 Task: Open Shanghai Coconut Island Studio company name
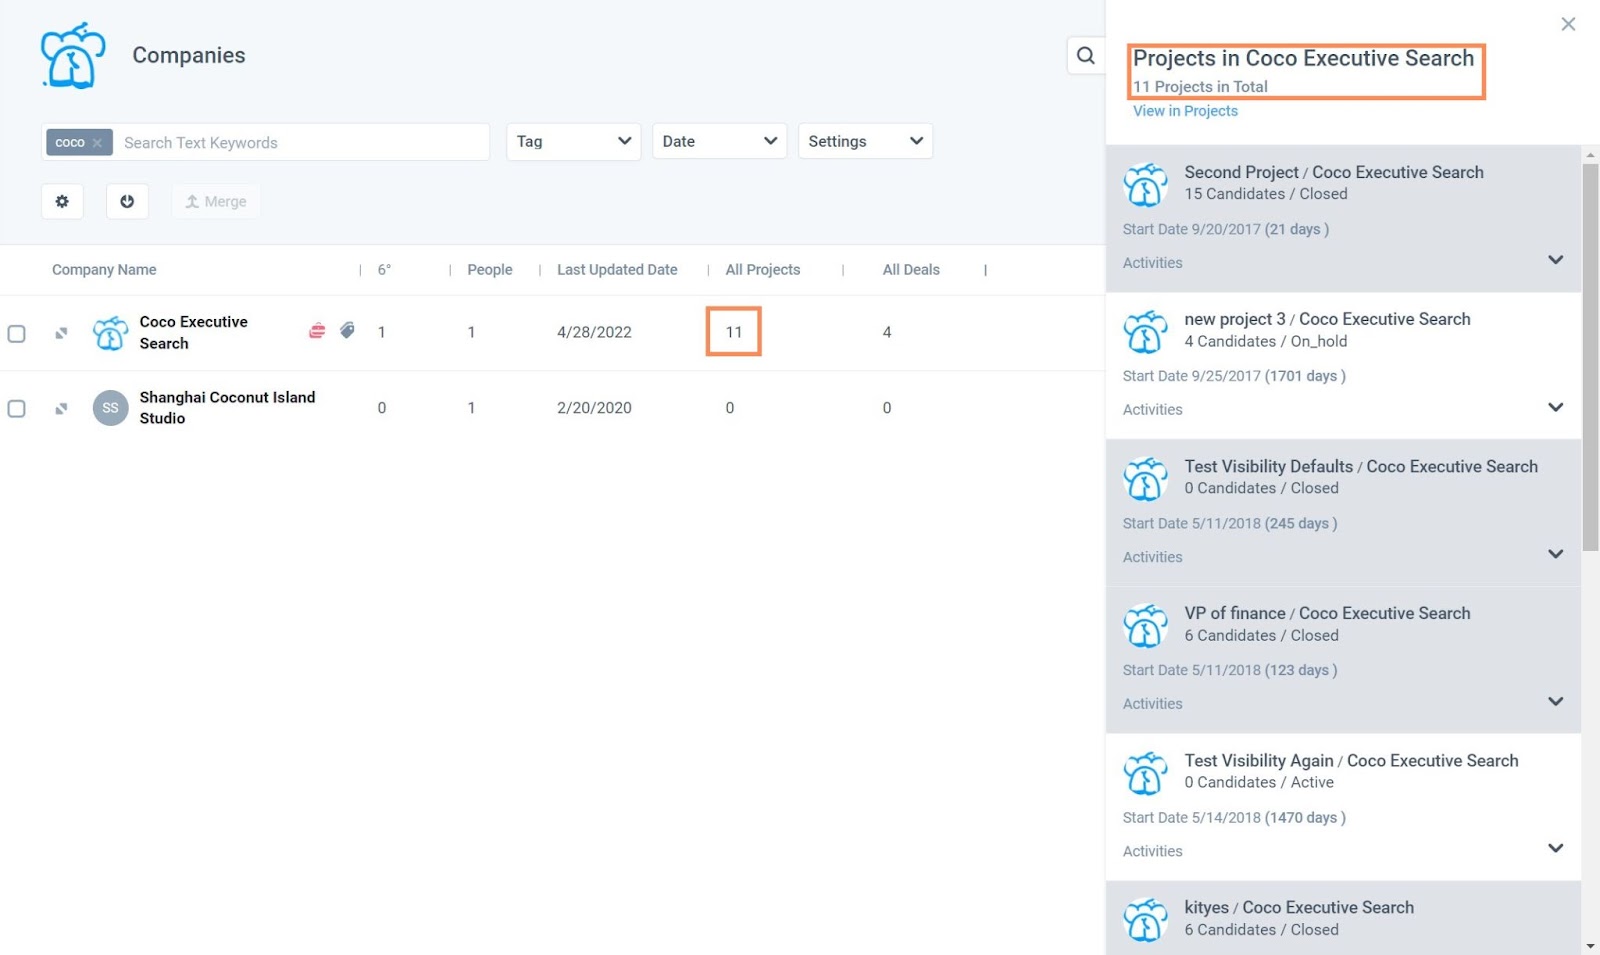tap(227, 408)
